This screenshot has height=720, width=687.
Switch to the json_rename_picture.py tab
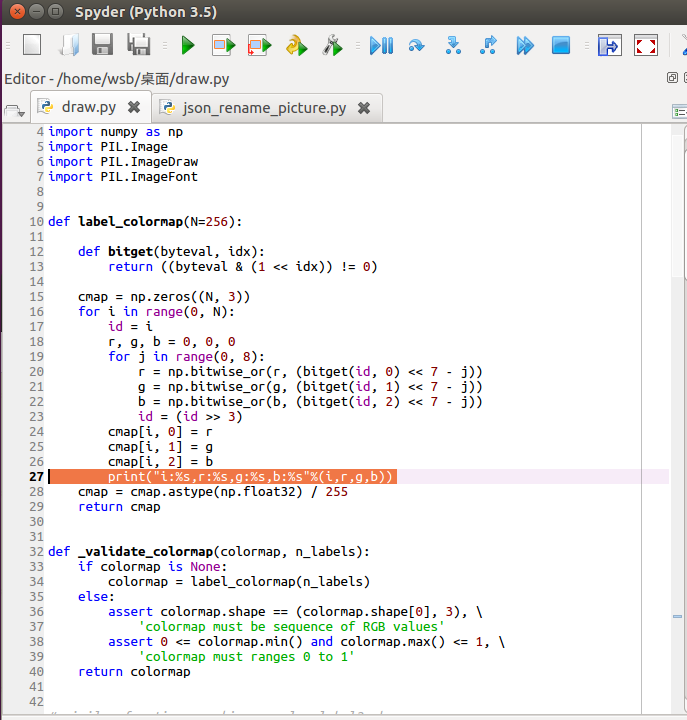pyautogui.click(x=265, y=108)
